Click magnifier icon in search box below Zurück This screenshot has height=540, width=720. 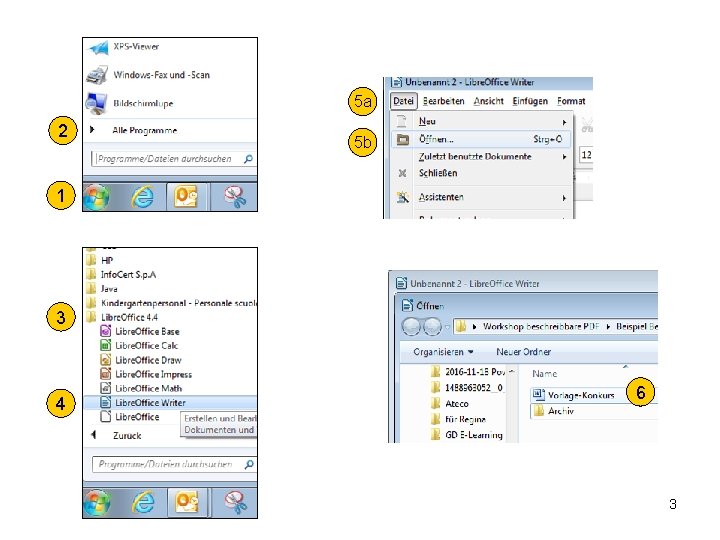[249, 464]
